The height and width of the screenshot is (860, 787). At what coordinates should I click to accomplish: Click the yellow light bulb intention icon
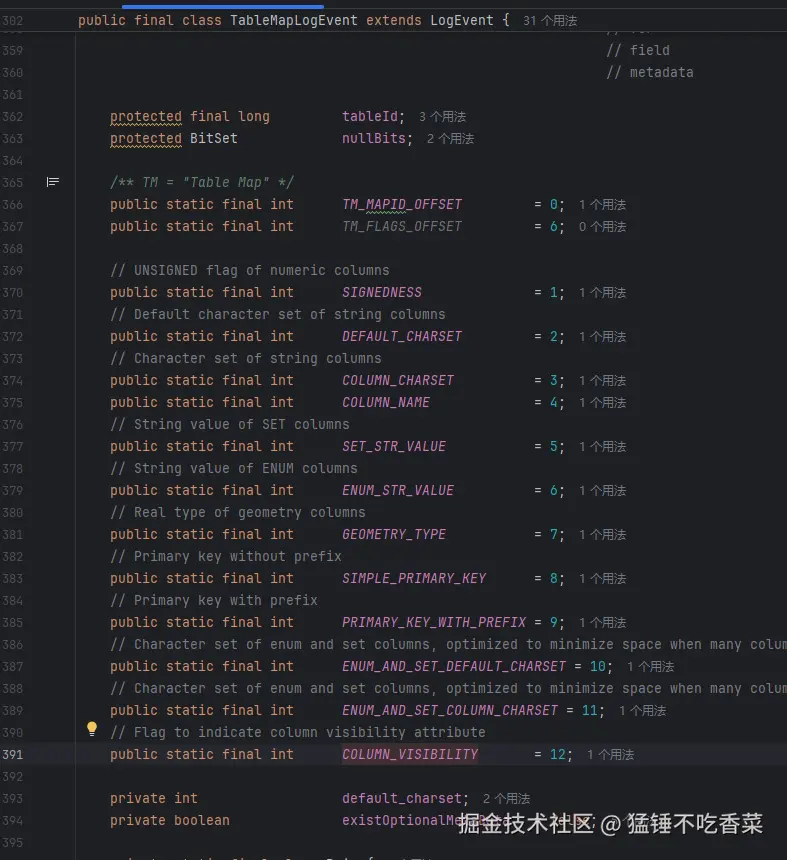[92, 728]
